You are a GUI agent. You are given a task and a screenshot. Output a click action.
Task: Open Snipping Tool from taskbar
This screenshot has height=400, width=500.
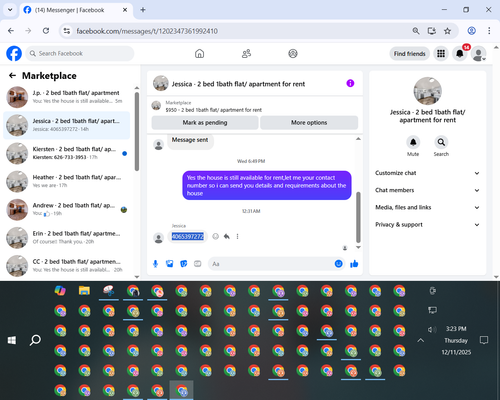point(109,291)
